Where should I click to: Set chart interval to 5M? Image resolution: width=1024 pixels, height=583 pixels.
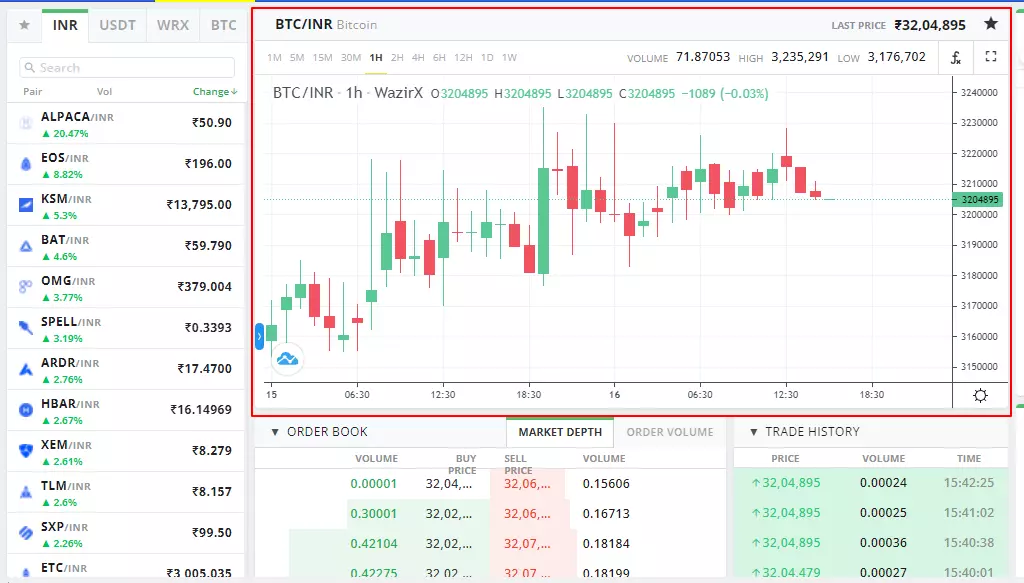297,57
